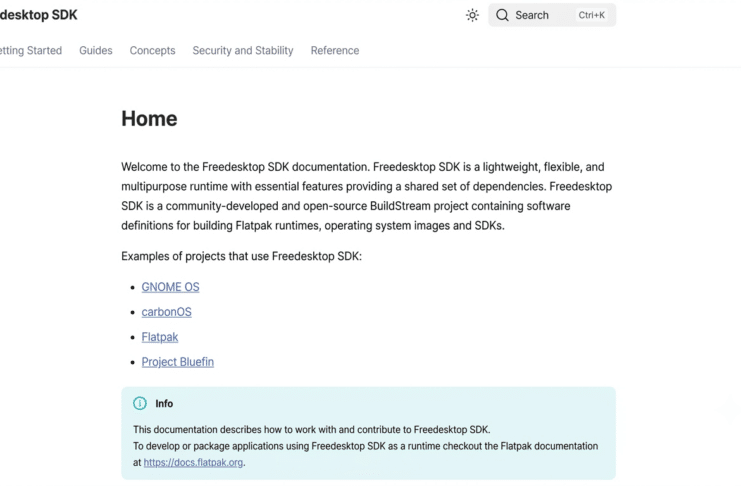Image resolution: width=741 pixels, height=486 pixels.
Task: Open the Getting Started tab
Action: pyautogui.click(x=31, y=51)
